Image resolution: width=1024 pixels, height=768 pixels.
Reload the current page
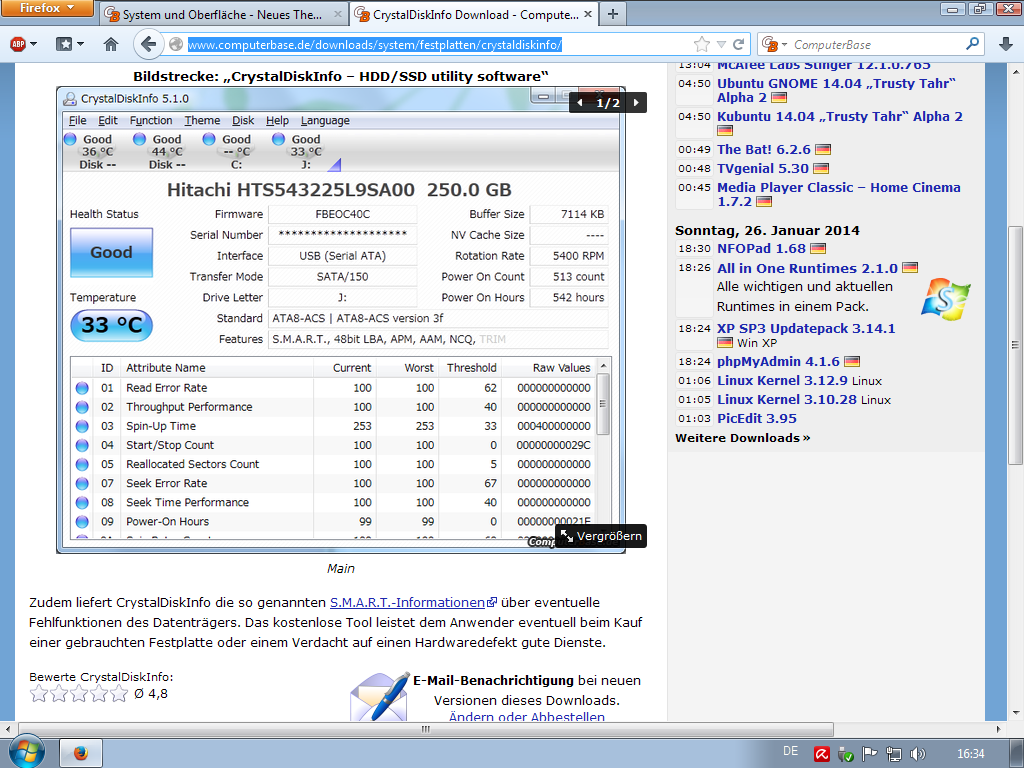tap(739, 44)
